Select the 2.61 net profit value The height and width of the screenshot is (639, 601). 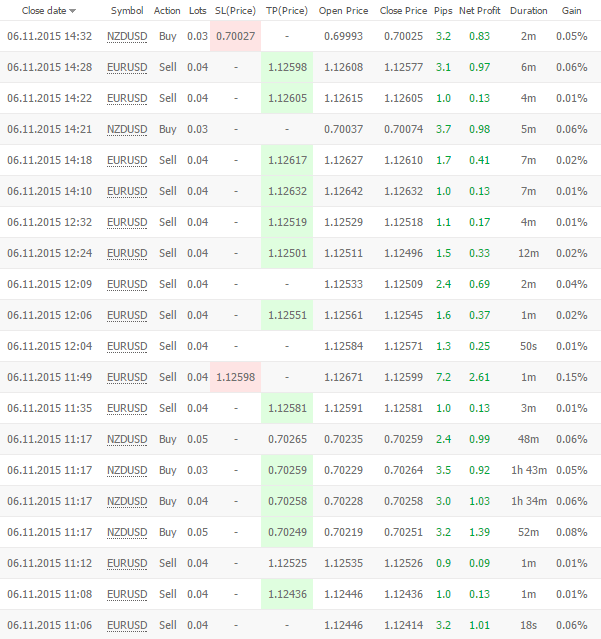click(479, 377)
